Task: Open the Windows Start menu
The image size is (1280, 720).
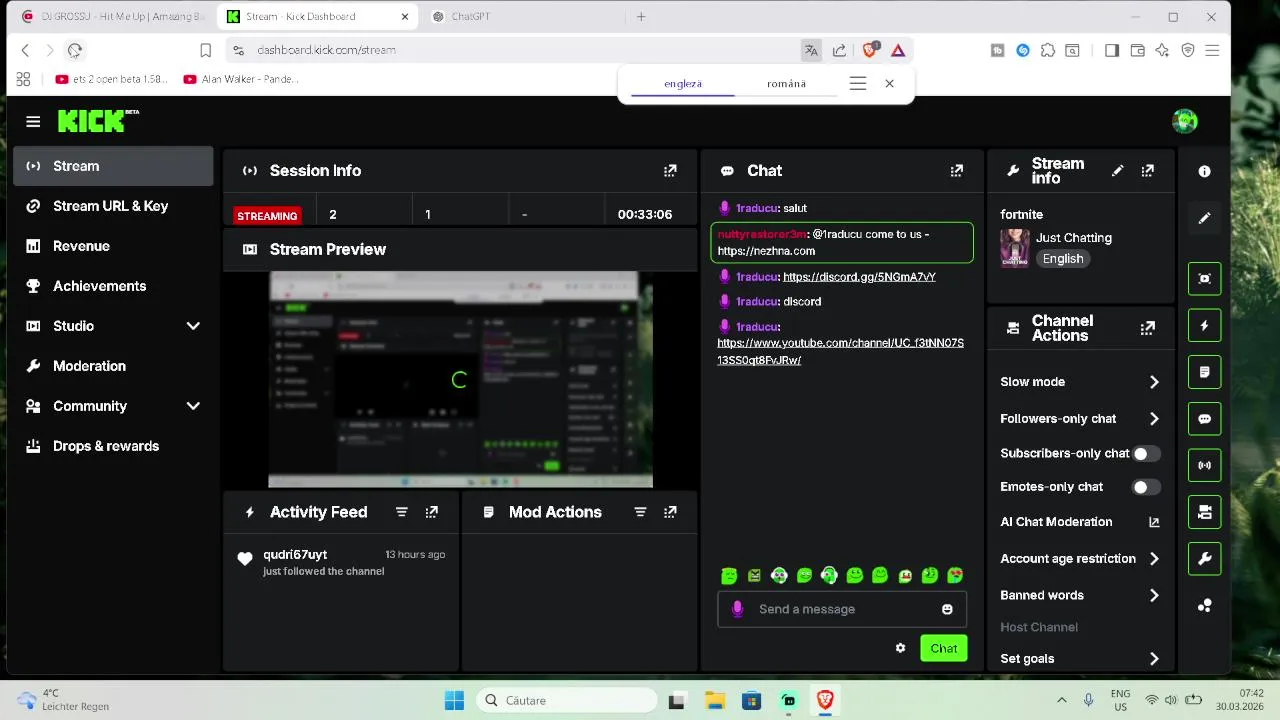Action: click(454, 700)
